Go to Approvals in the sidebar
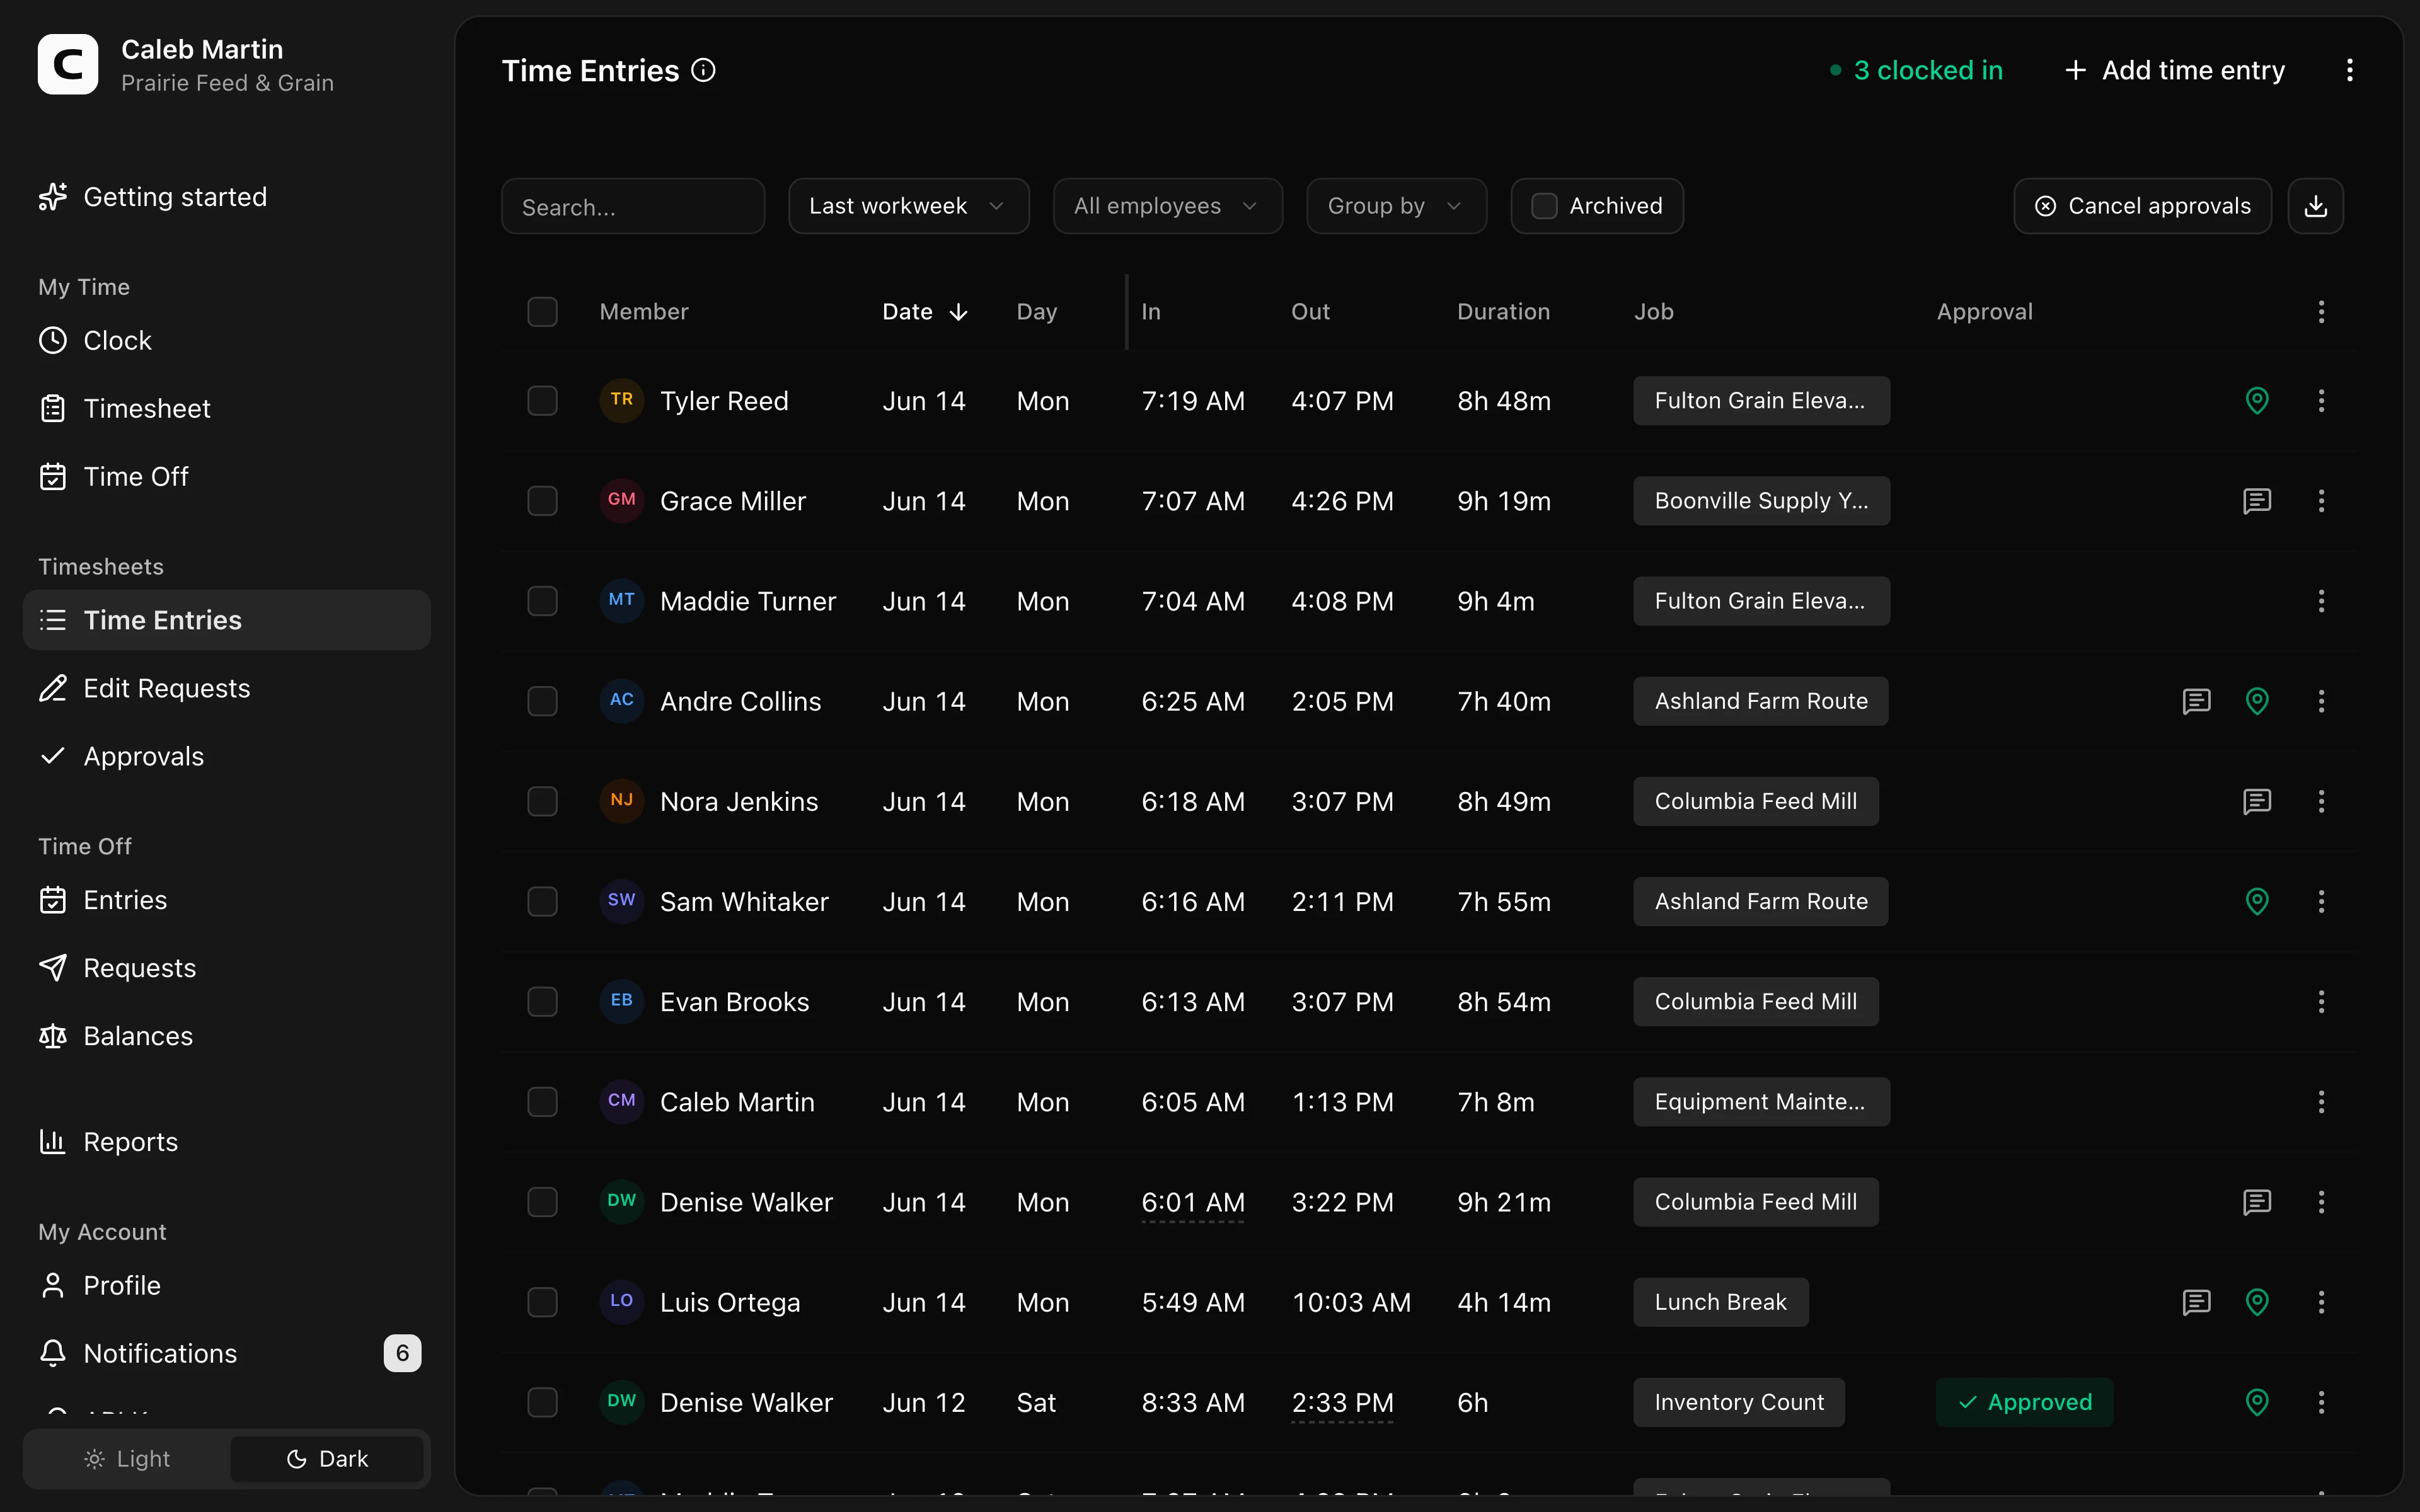 point(226,756)
